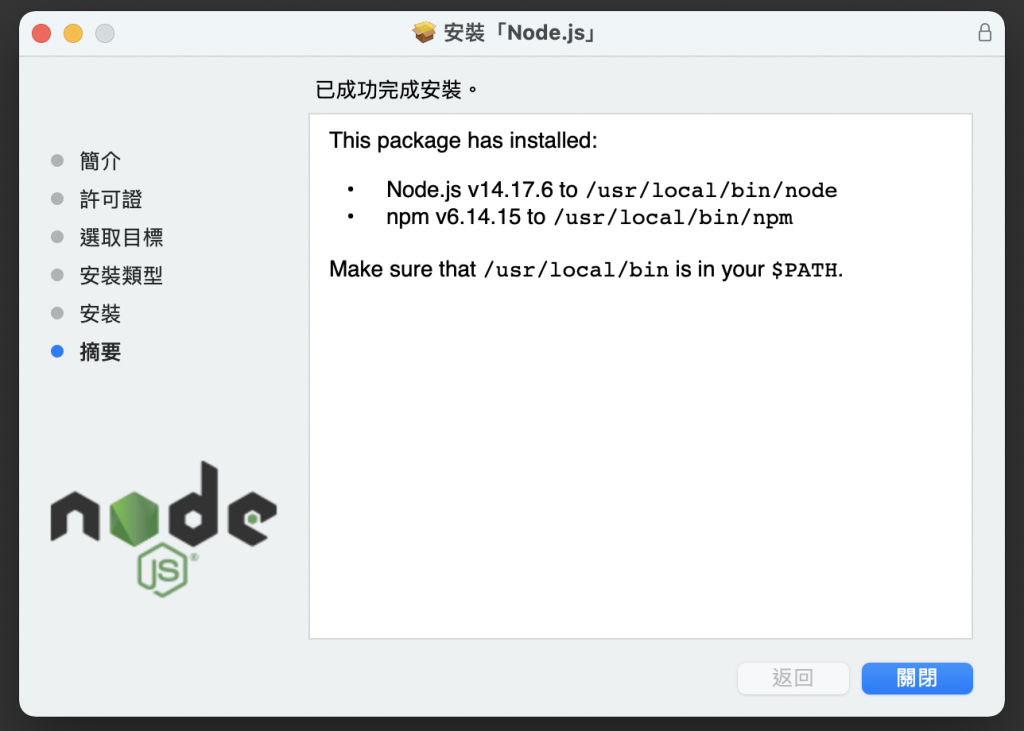Click the package box icon in title

coord(424,32)
